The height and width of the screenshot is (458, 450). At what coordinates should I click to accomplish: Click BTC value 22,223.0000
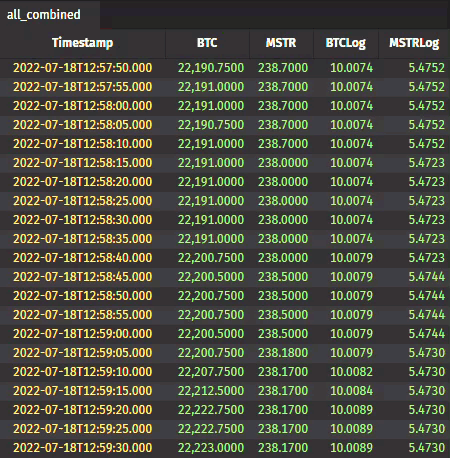tap(211, 448)
